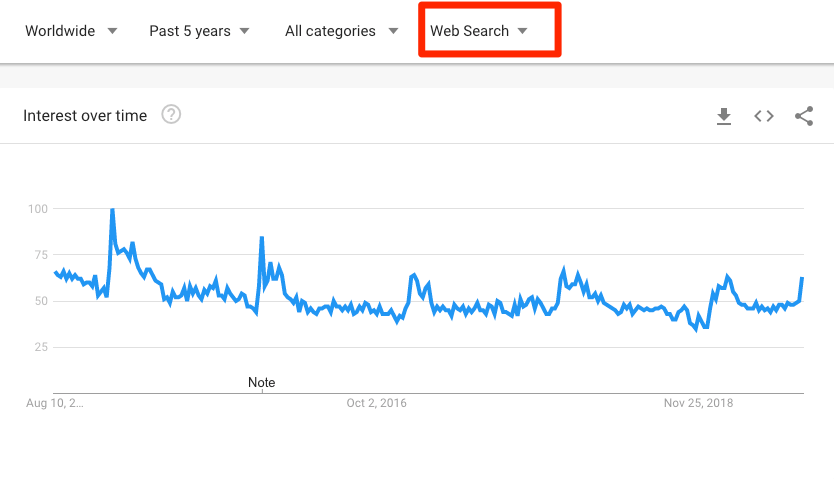Expand the All categories dropdown
This screenshot has width=834, height=479.
pos(331,31)
